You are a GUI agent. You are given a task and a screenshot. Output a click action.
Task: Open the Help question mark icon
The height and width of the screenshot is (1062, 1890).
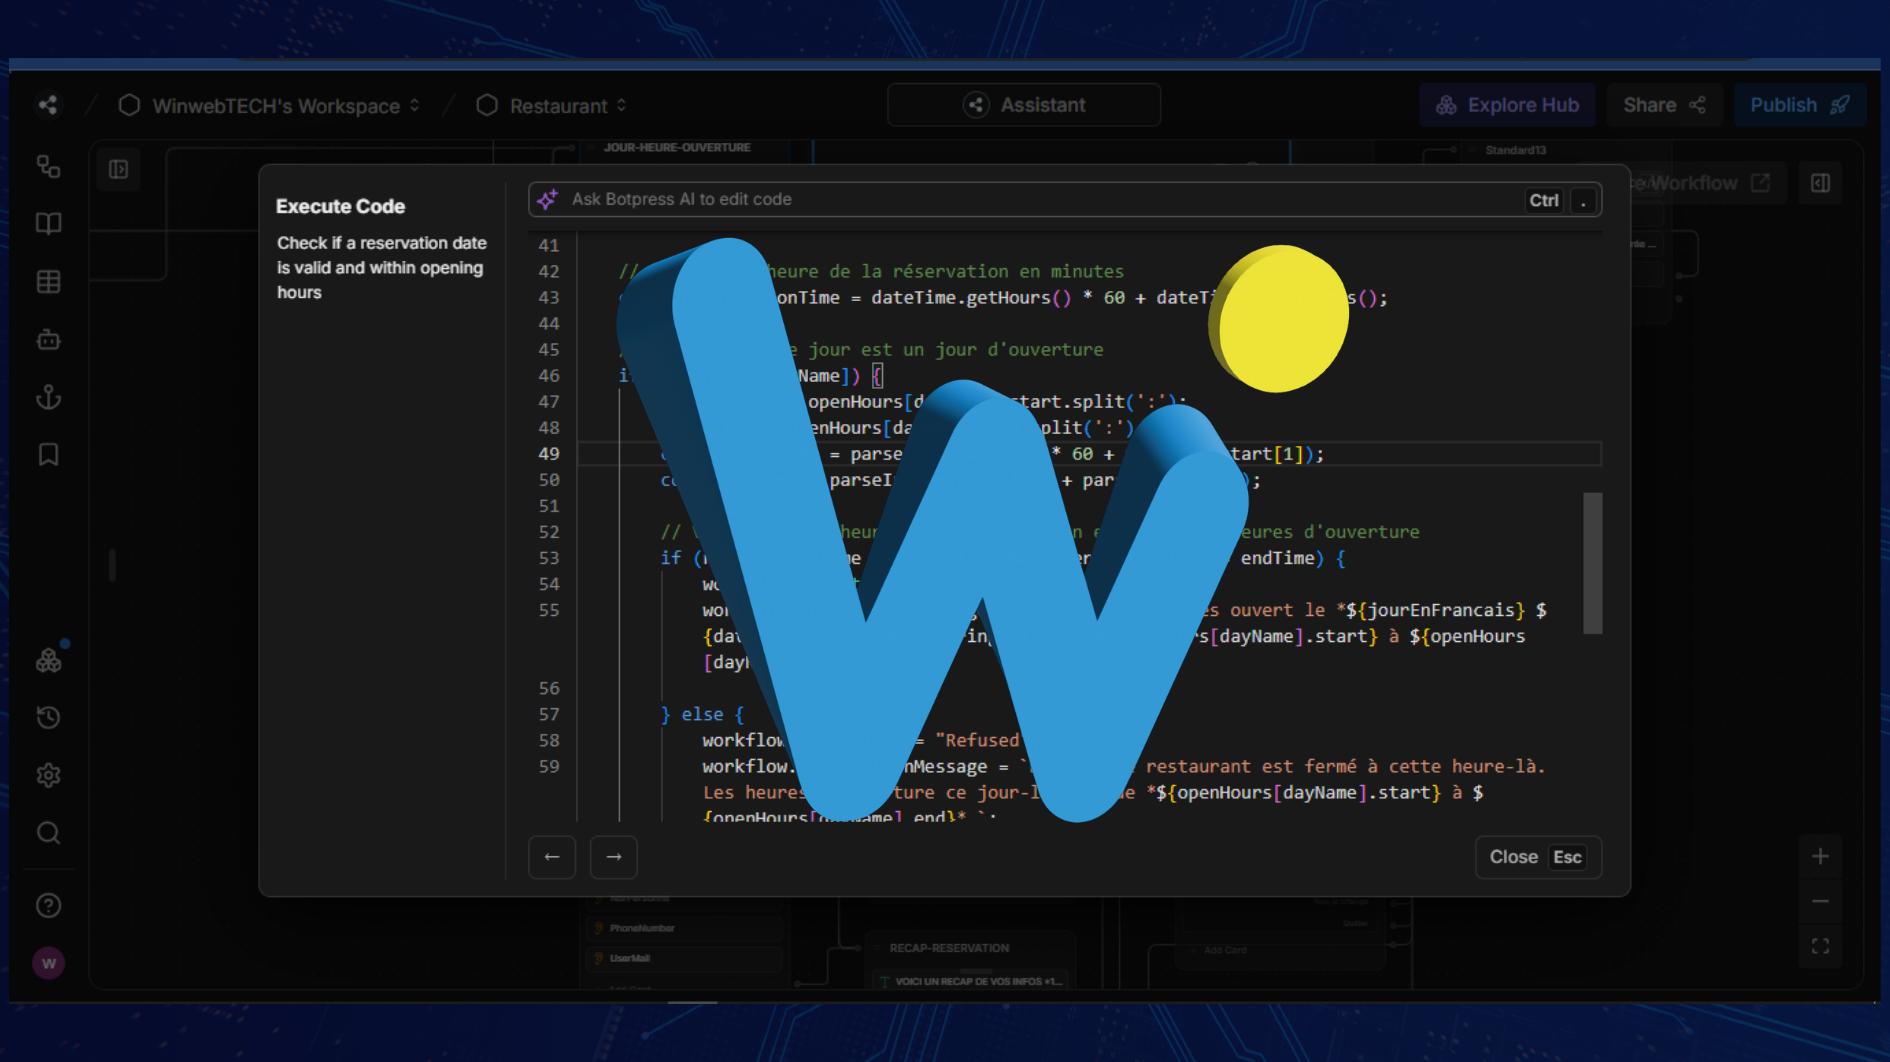coord(48,906)
